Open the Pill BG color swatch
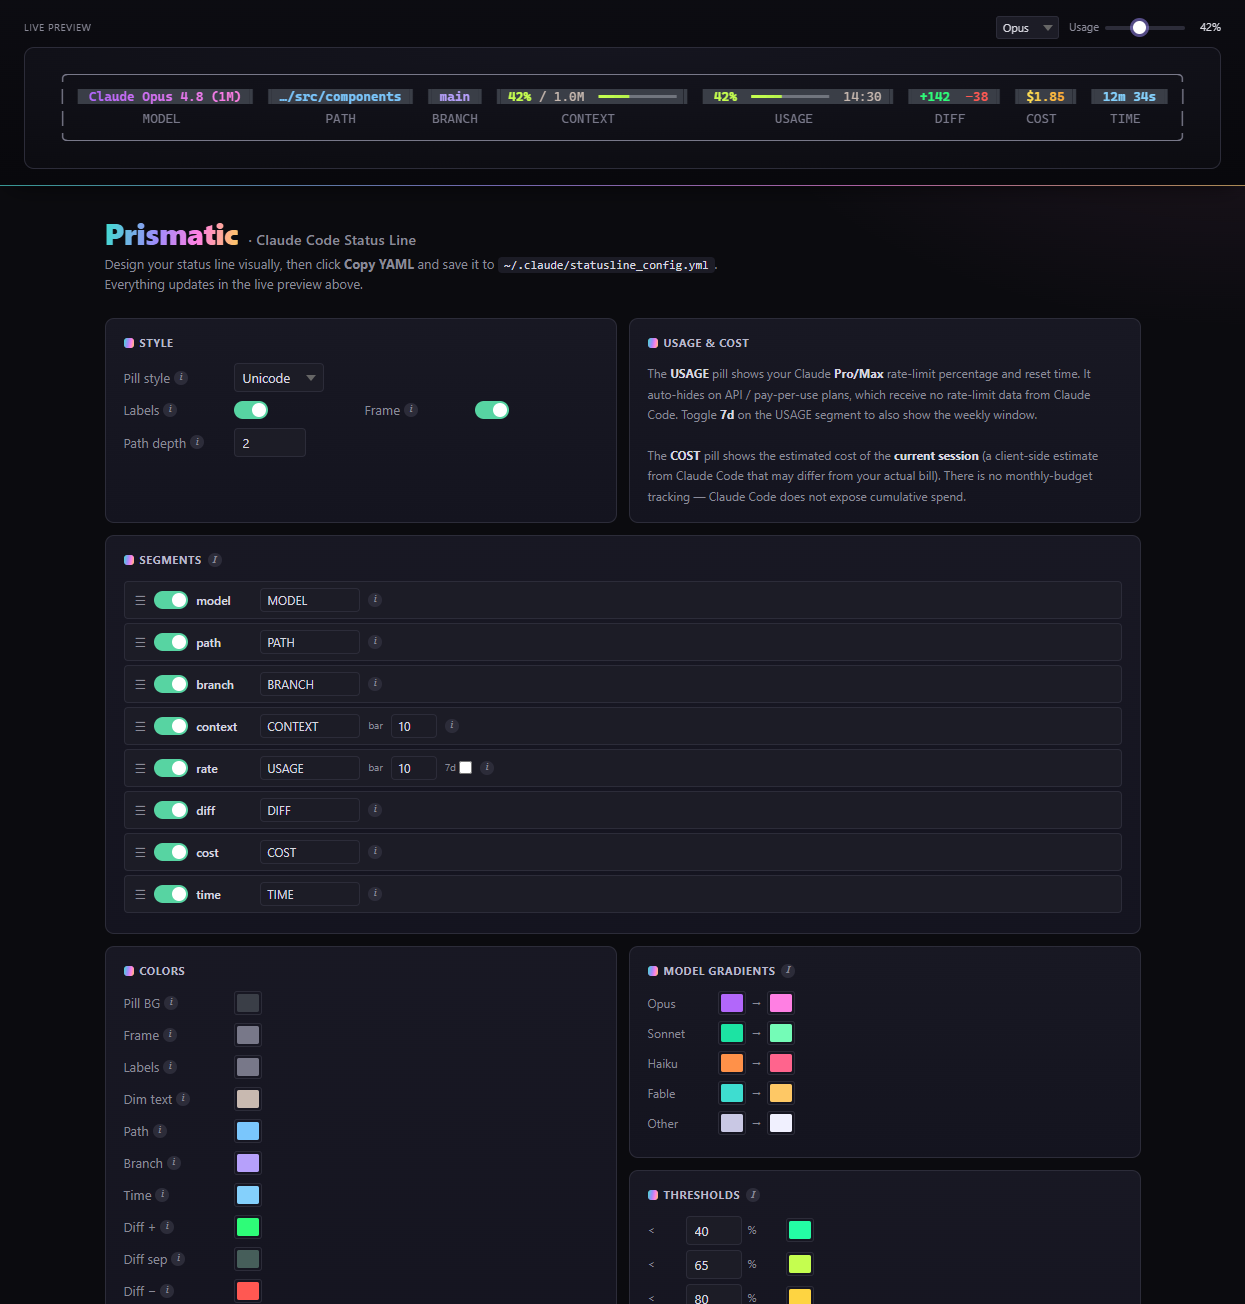The width and height of the screenshot is (1245, 1304). pyautogui.click(x=248, y=1003)
